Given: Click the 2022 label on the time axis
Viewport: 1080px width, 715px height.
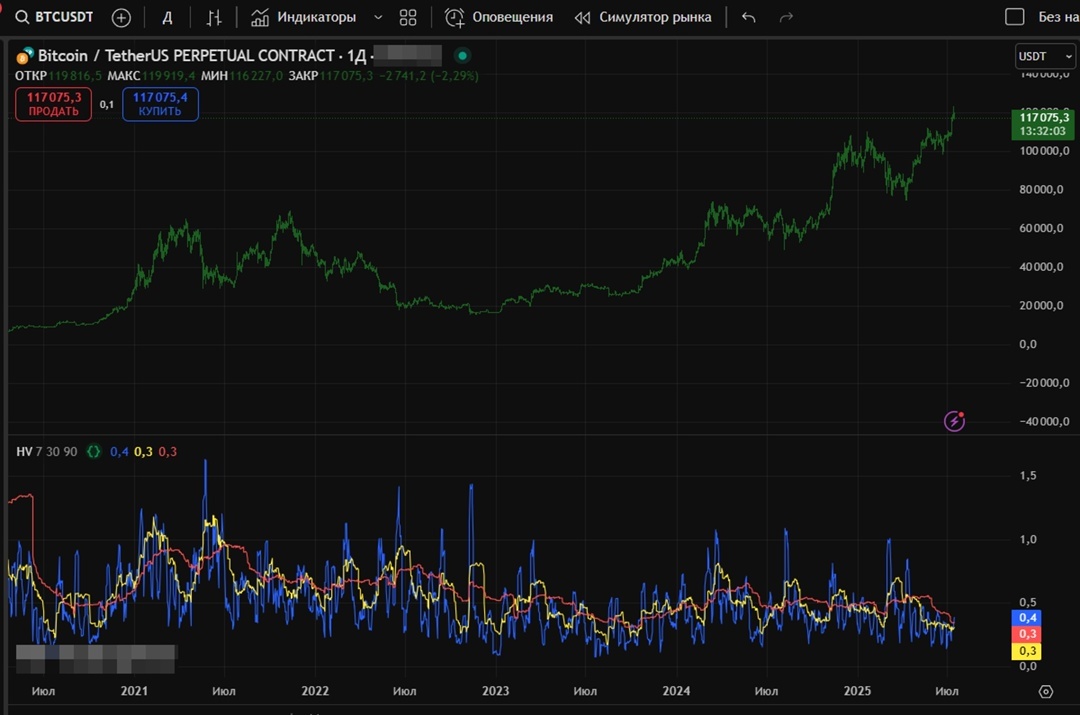Looking at the screenshot, I should point(315,691).
